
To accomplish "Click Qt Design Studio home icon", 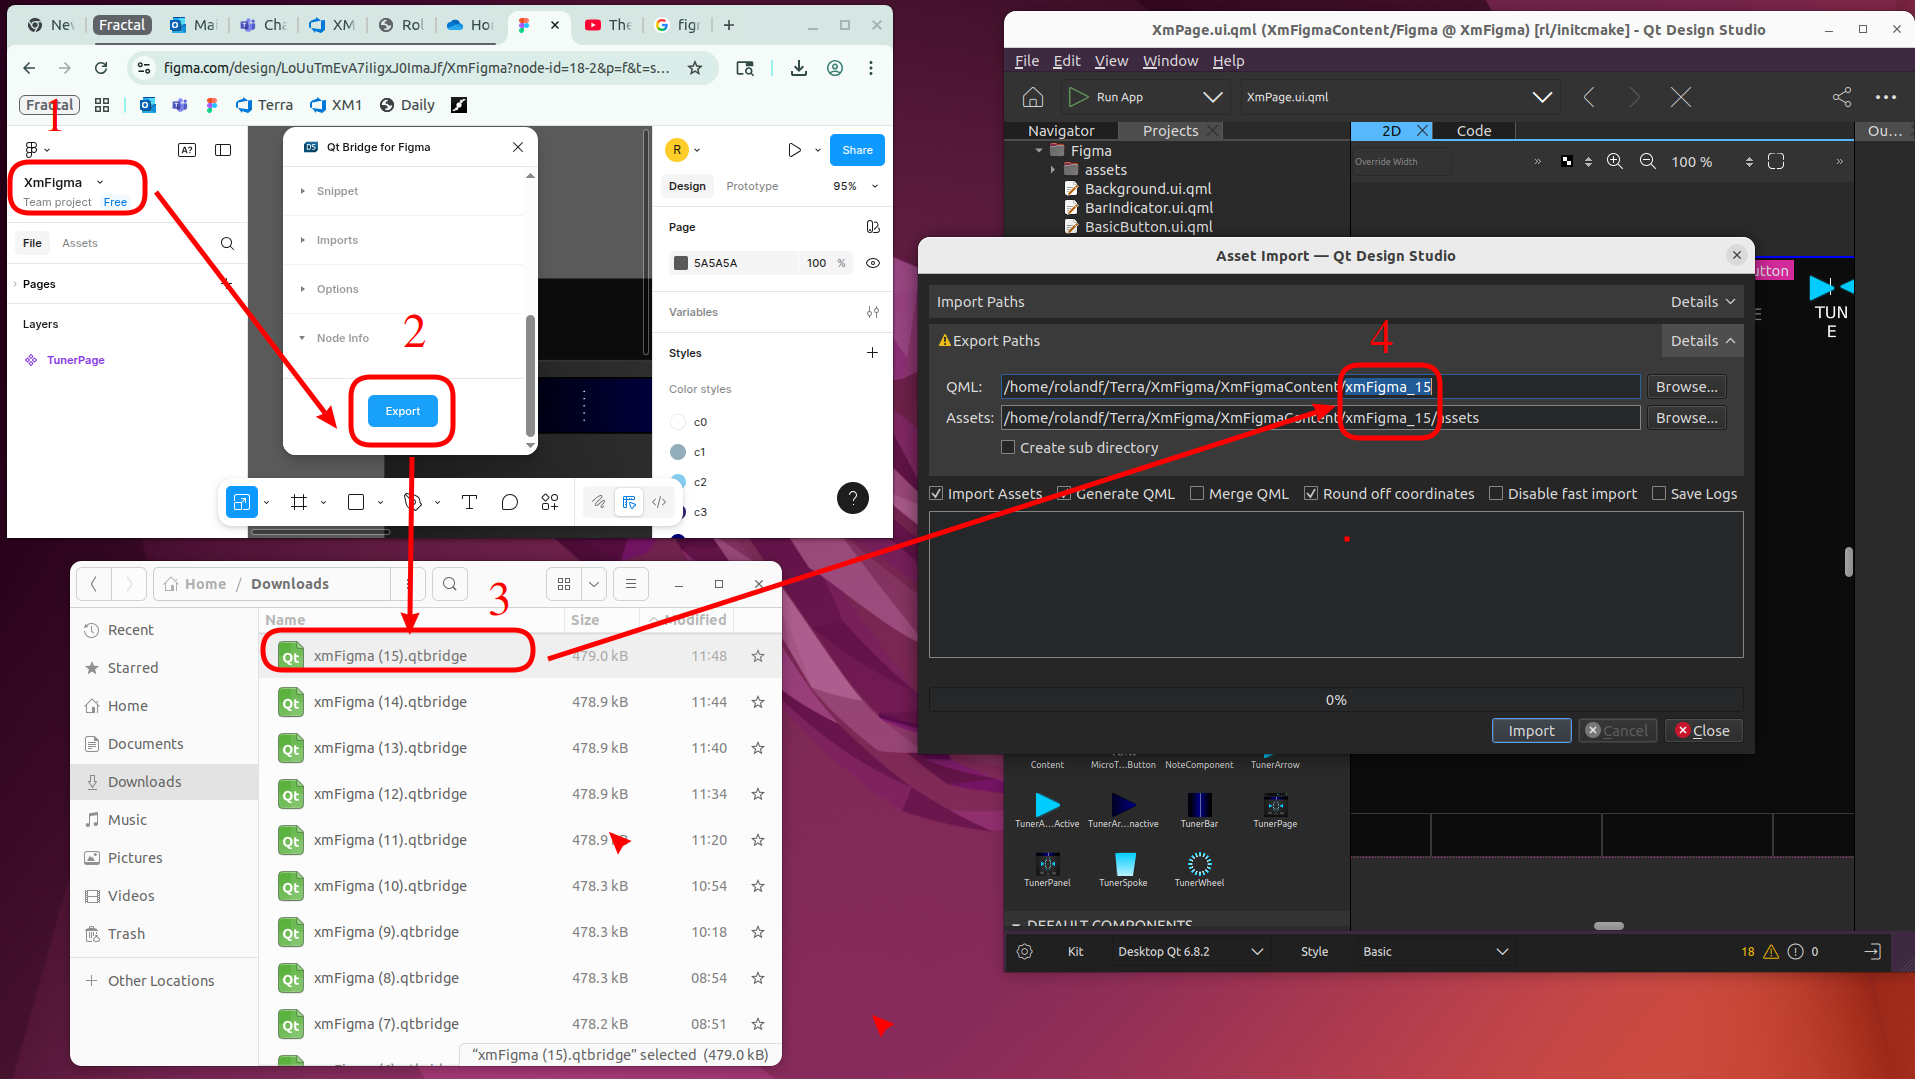I will click(1033, 97).
